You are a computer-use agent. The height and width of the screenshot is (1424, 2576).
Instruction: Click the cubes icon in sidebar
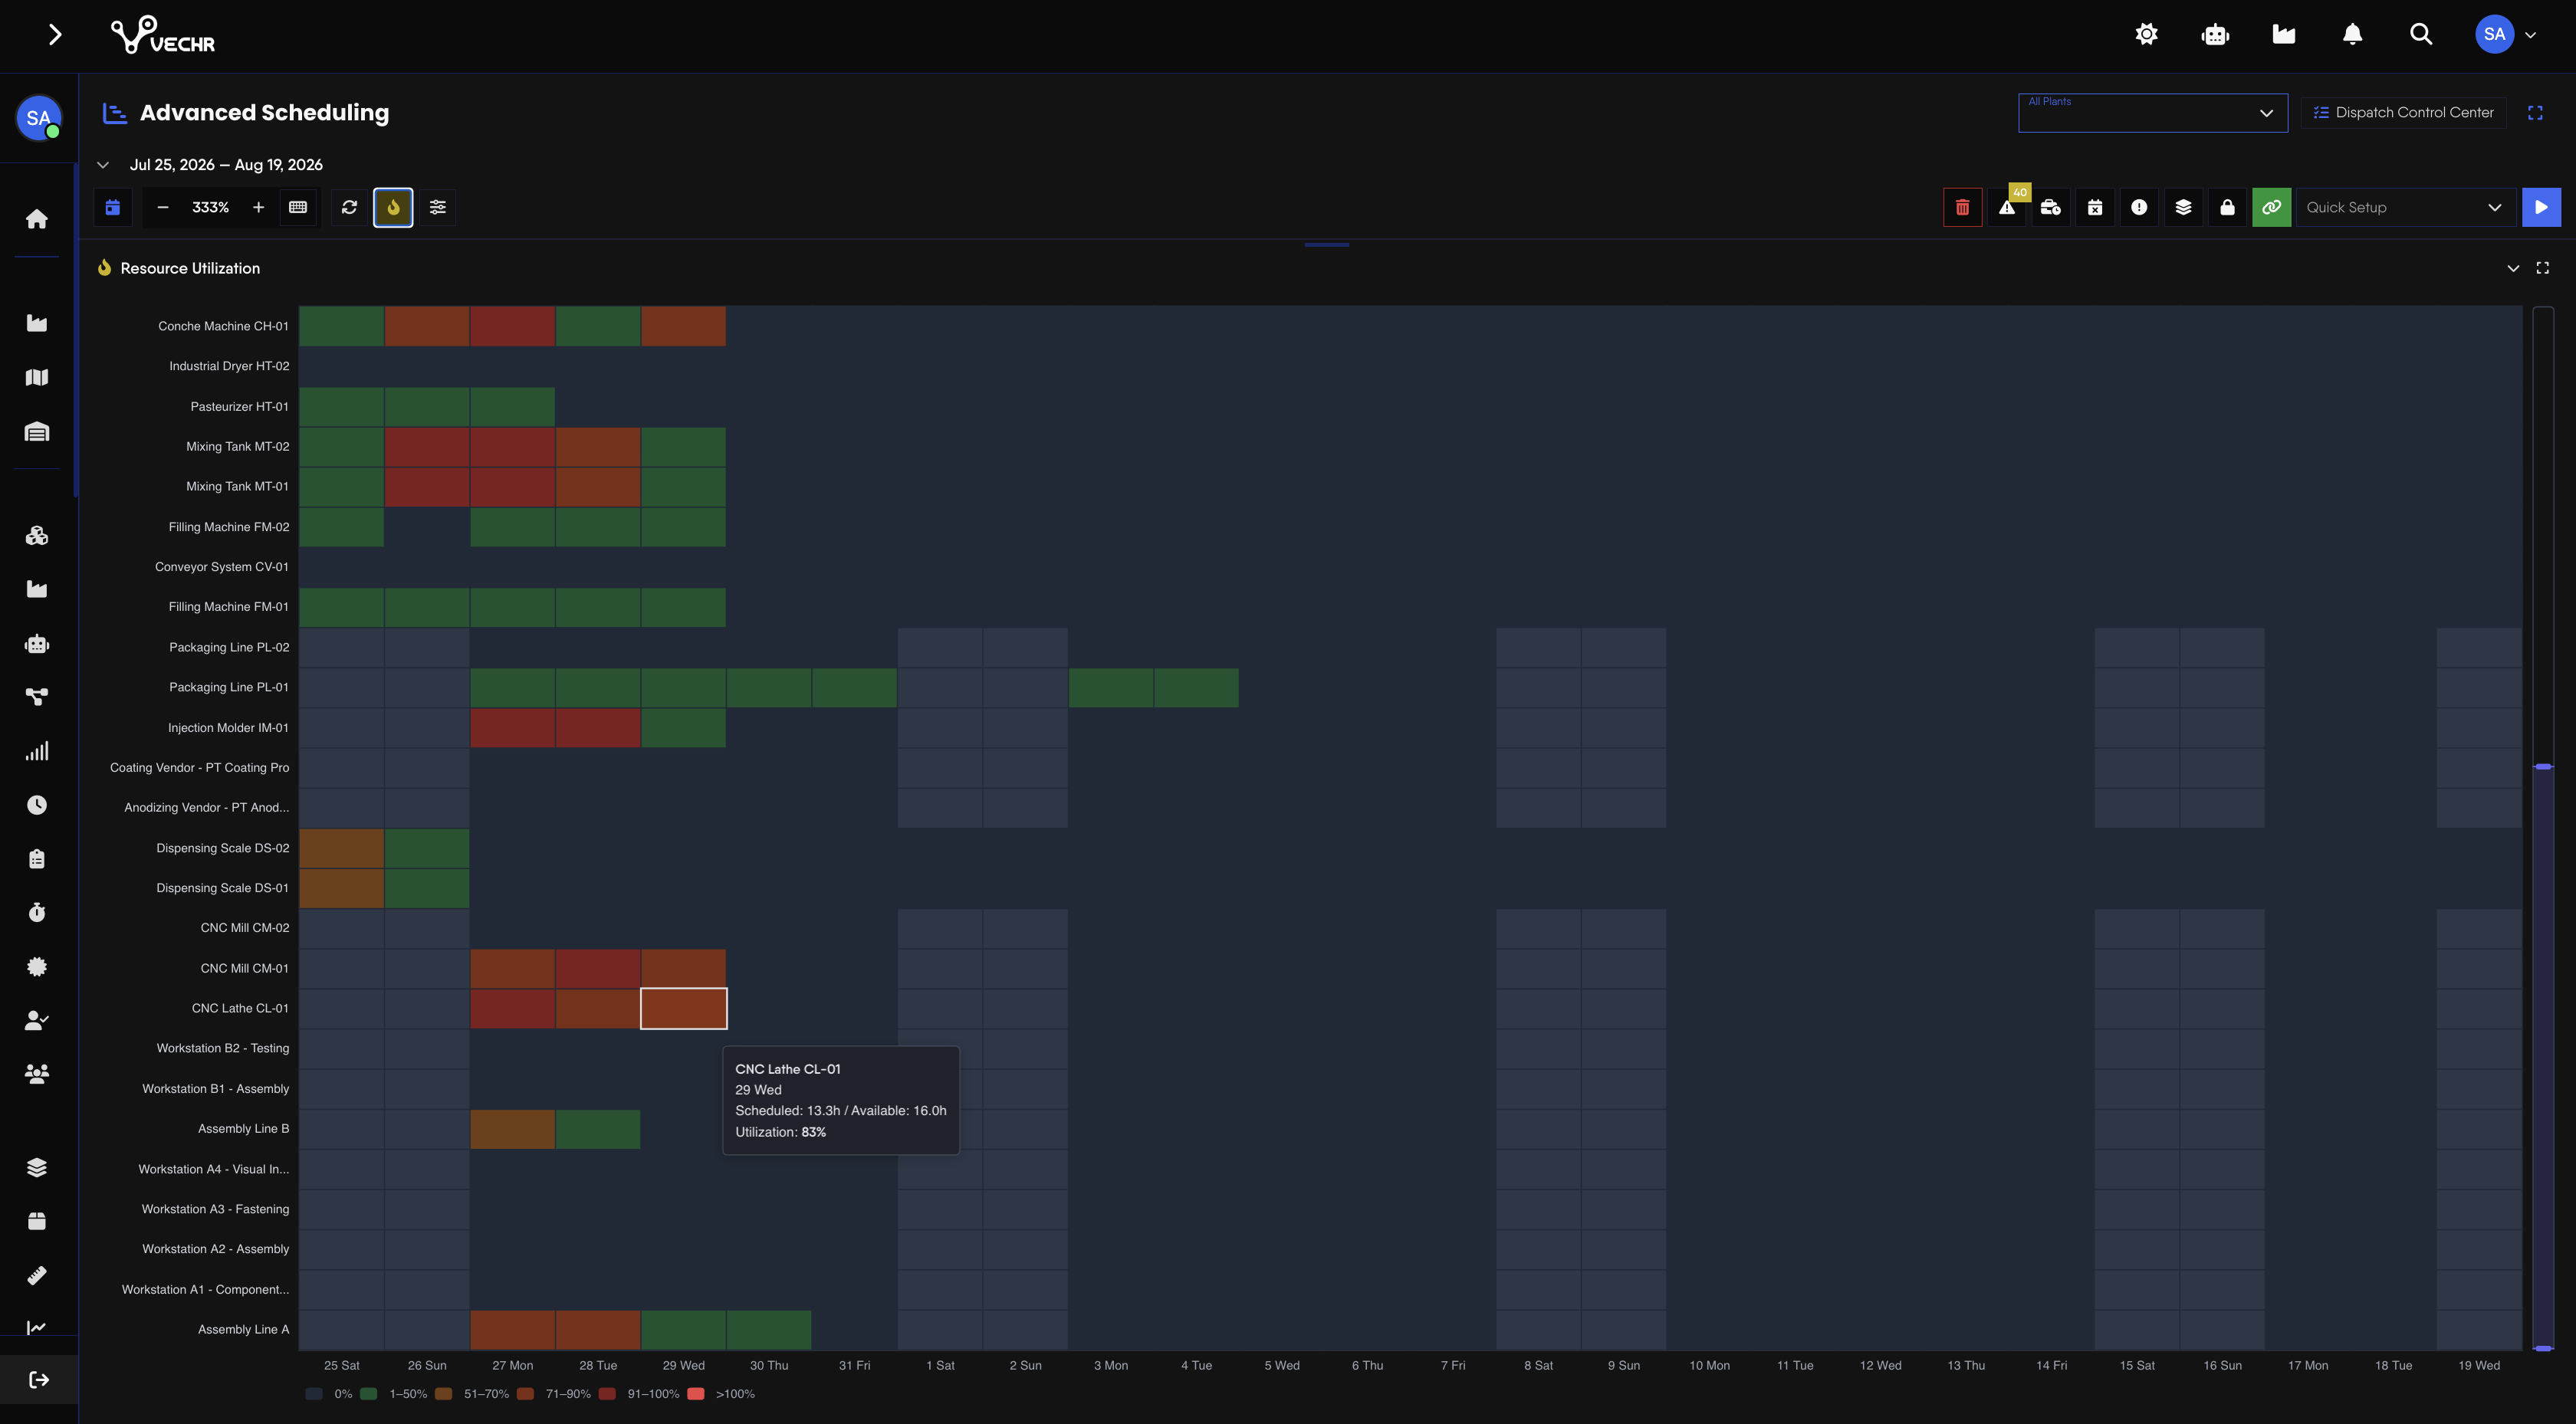[x=37, y=536]
